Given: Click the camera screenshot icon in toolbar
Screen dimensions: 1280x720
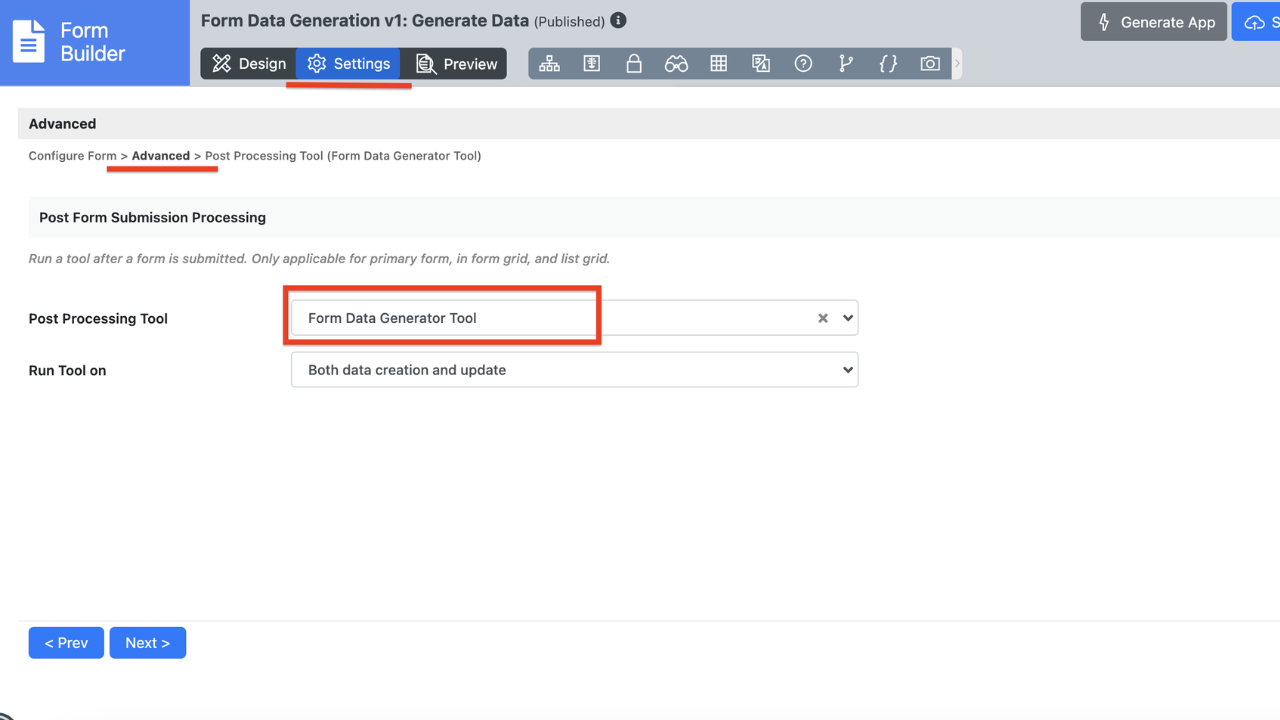Looking at the screenshot, I should coord(930,64).
